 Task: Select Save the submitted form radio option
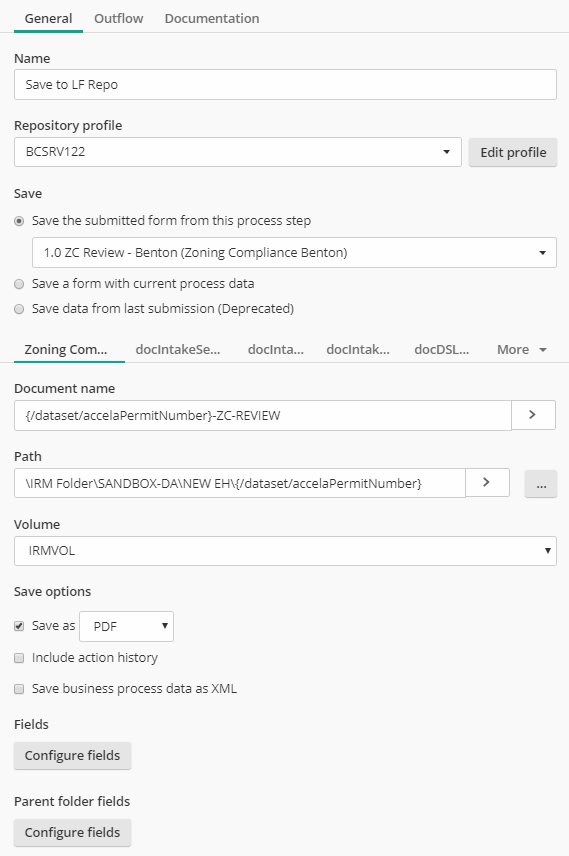pyautogui.click(x=19, y=221)
